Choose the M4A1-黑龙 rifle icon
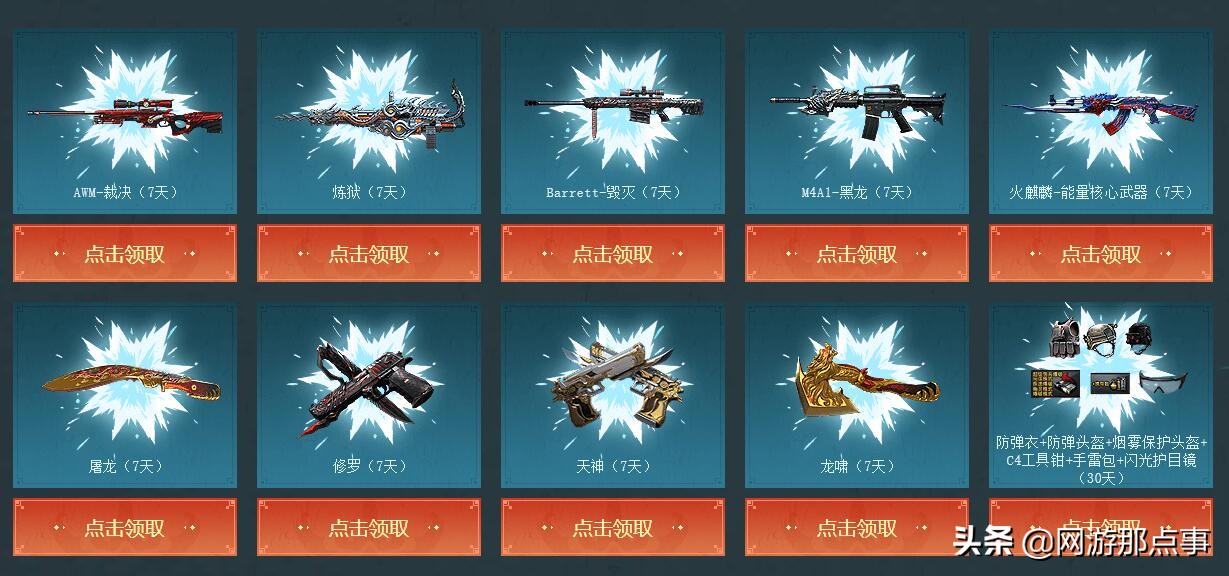 pos(857,108)
